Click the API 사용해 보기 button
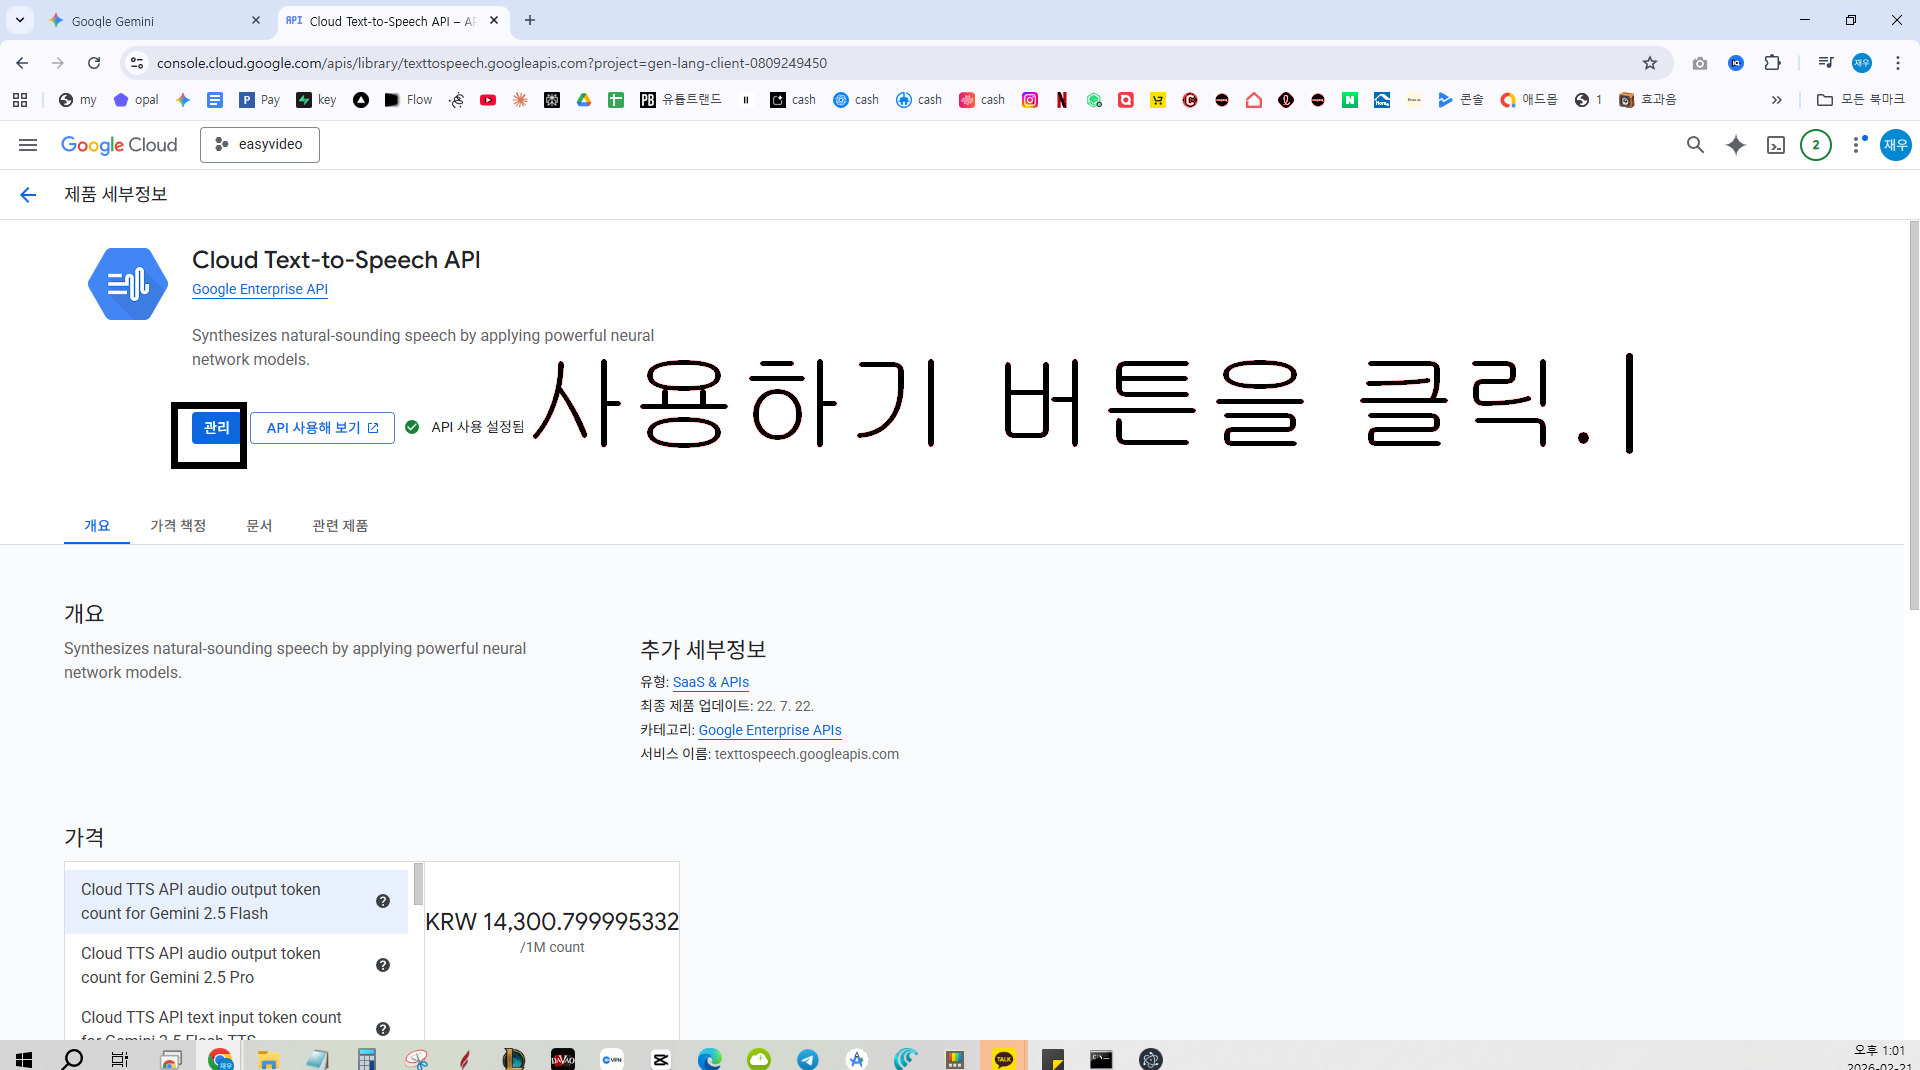 [x=322, y=428]
